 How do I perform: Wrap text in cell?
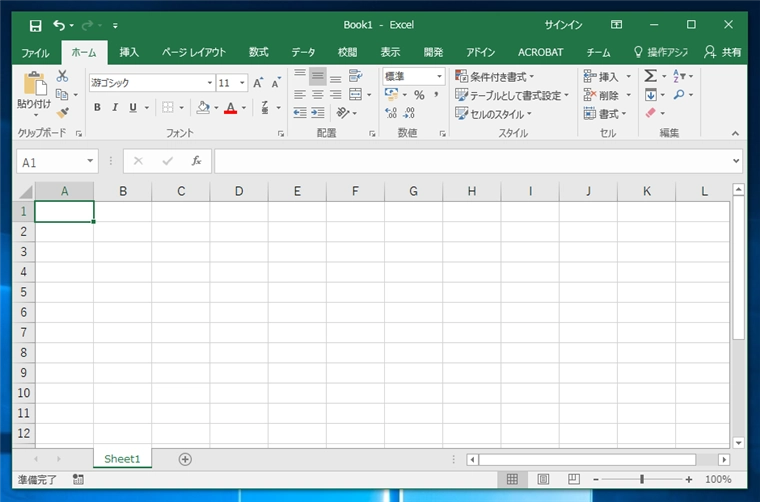355,76
